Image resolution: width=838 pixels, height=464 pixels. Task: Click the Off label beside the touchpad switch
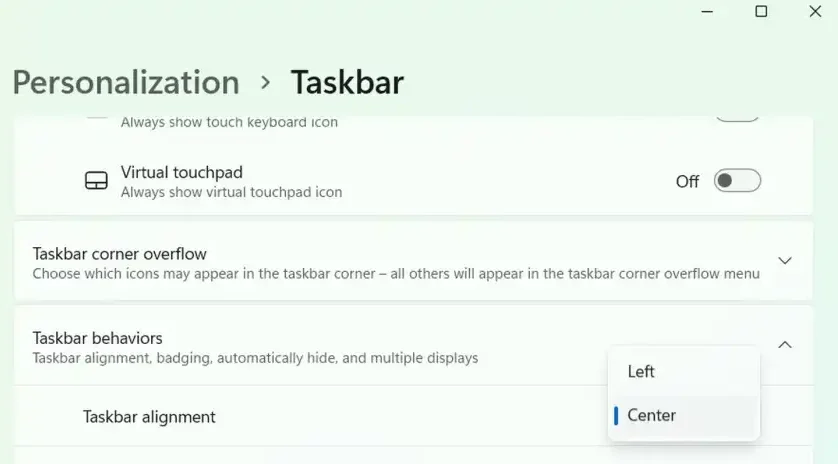[x=687, y=182]
